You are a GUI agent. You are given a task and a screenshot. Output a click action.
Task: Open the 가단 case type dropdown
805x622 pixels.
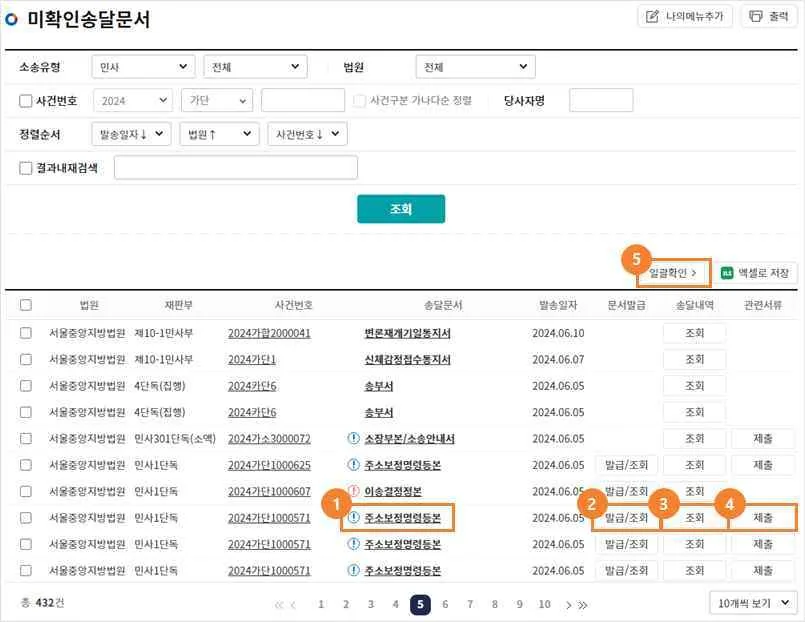click(217, 101)
